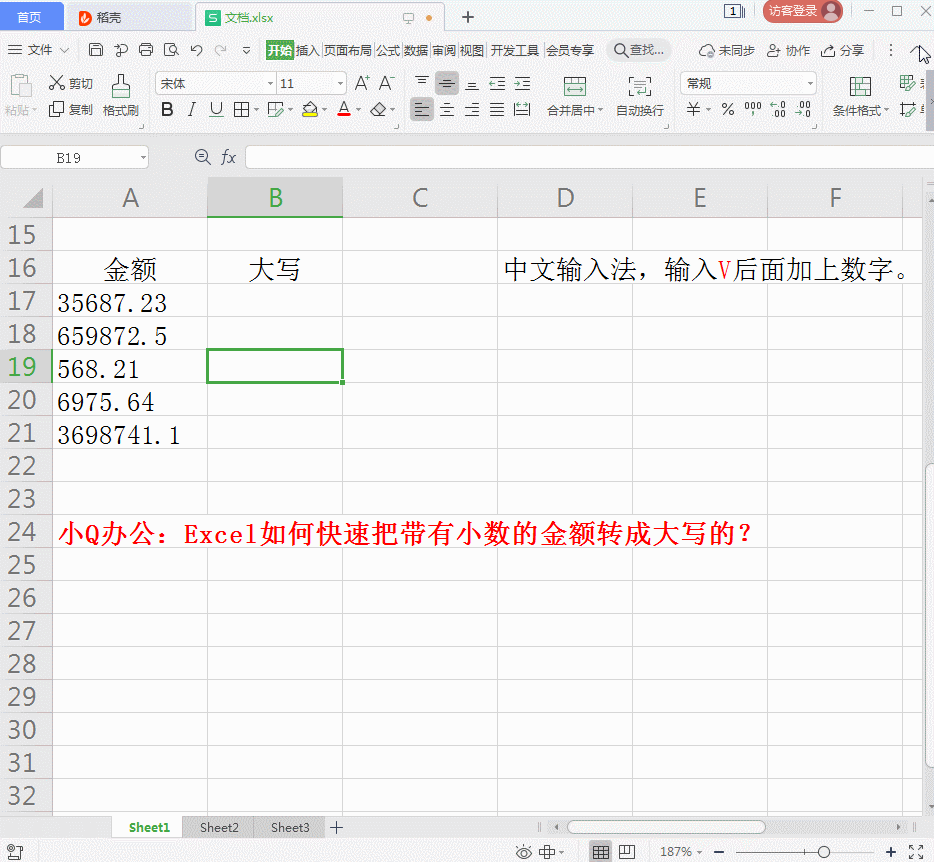This screenshot has height=862, width=934.
Task: Click decrease indent icon
Action: click(x=497, y=84)
